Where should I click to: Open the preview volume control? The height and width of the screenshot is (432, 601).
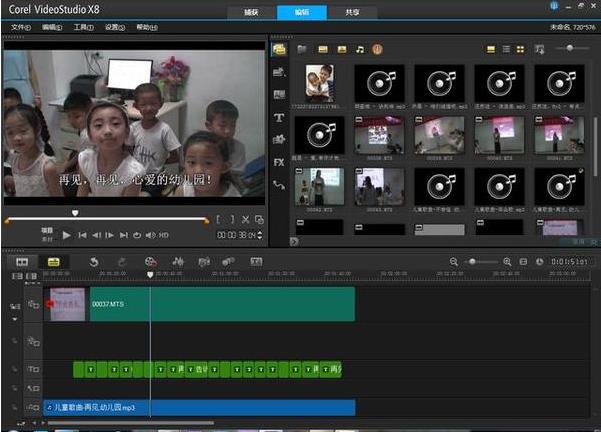[x=150, y=235]
